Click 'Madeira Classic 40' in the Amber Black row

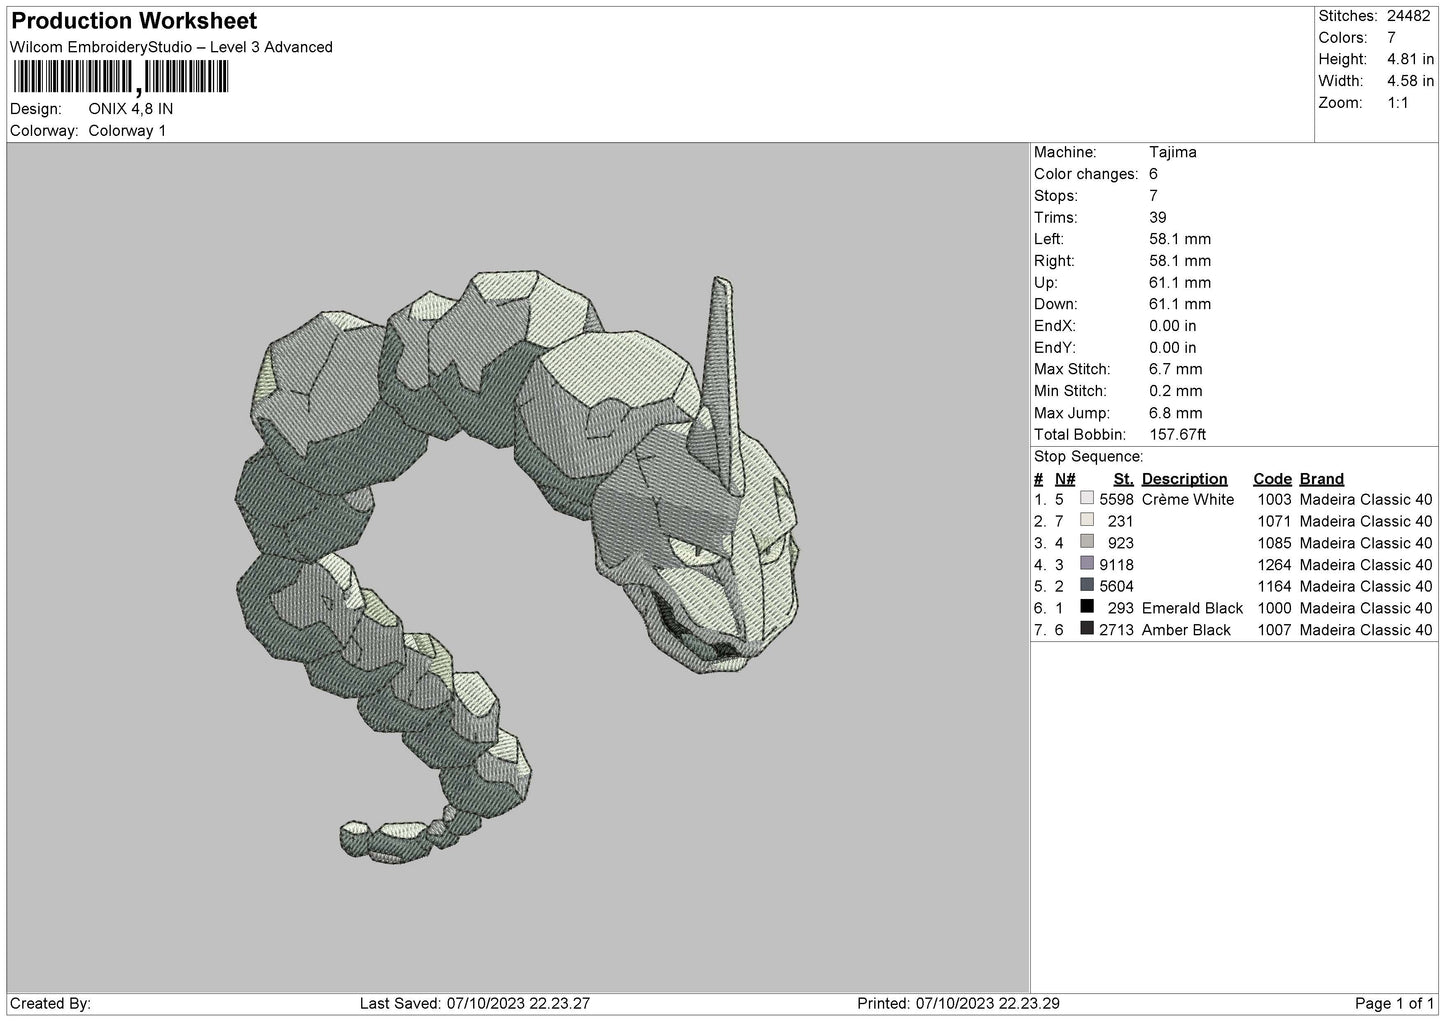pos(1366,630)
